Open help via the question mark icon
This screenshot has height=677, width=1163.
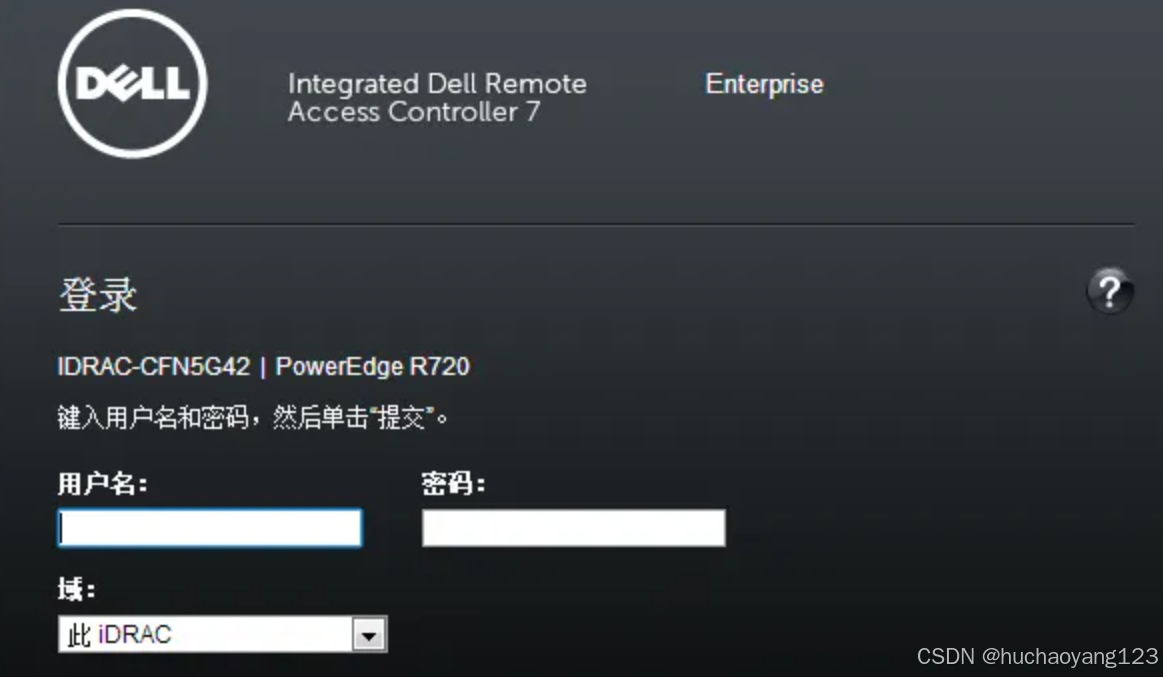1109,291
